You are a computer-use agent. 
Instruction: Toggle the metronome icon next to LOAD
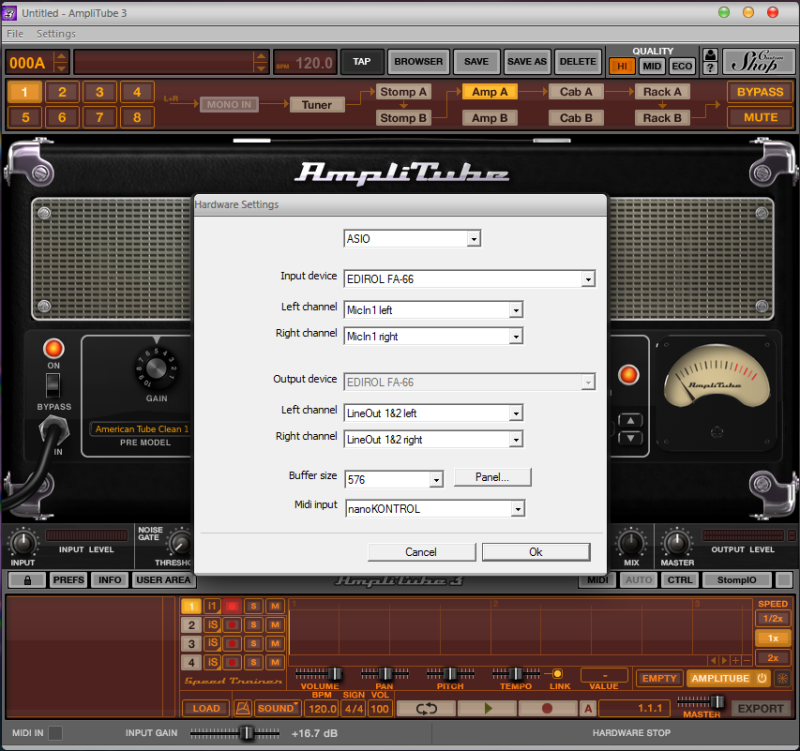[x=241, y=708]
